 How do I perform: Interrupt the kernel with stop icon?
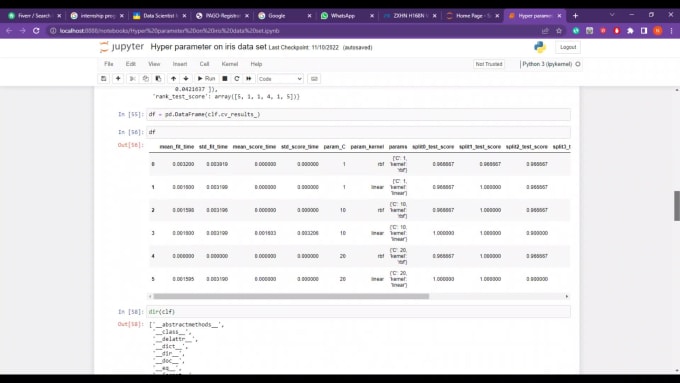click(225, 79)
